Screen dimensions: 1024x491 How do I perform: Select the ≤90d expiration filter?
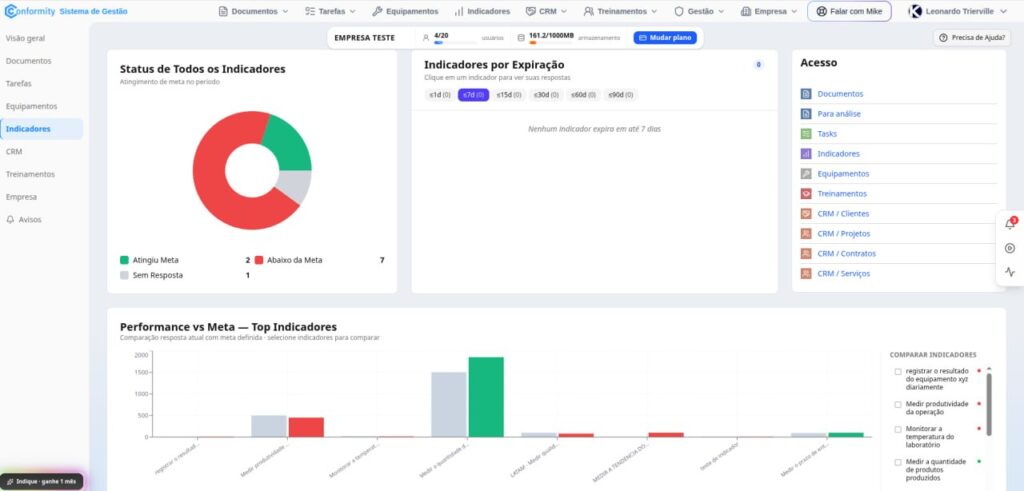pyautogui.click(x=621, y=95)
